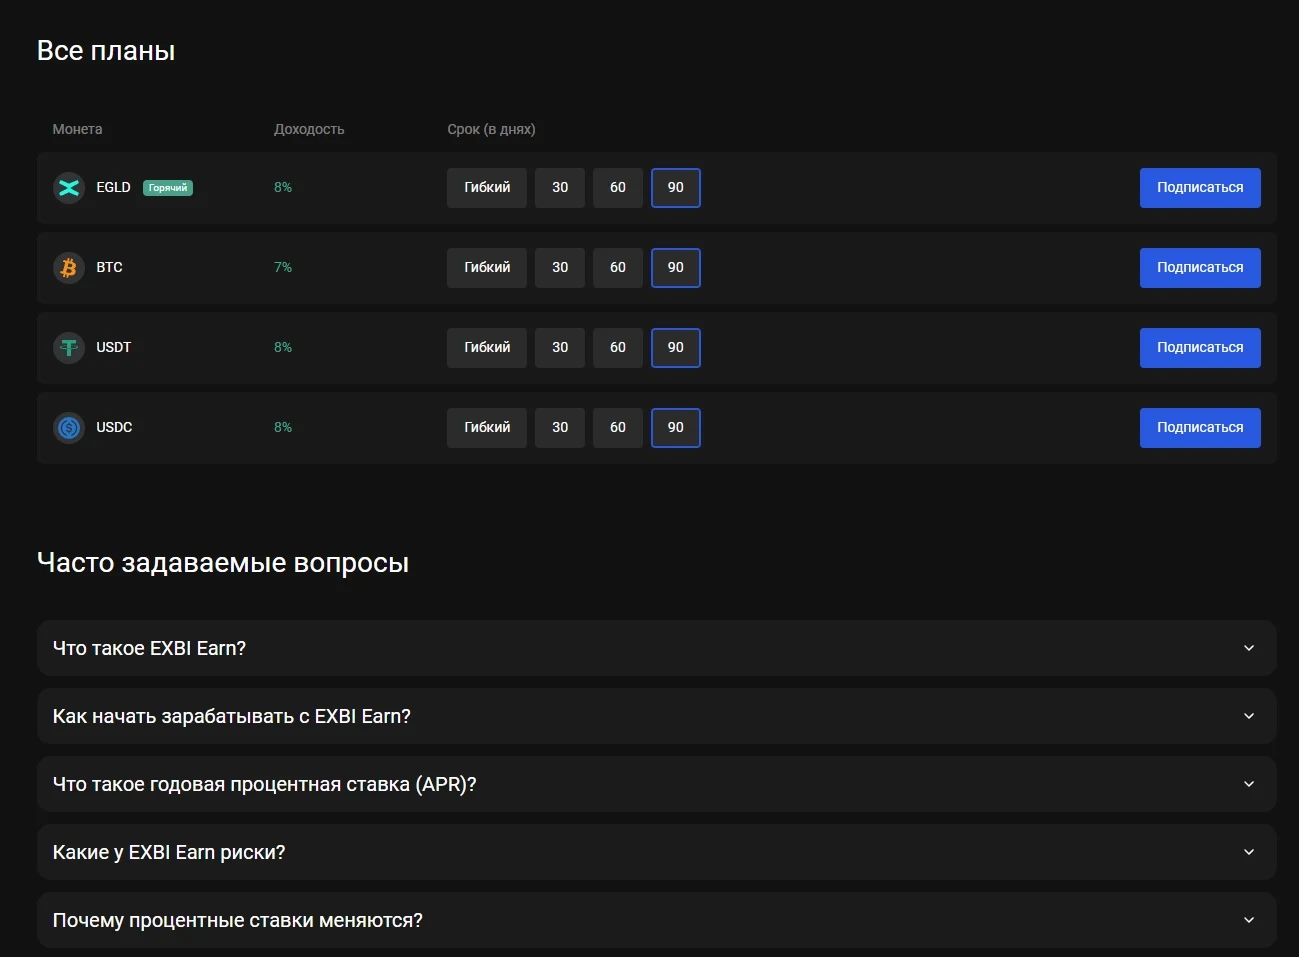Viewport: 1299px width, 957px height.
Task: Select 90-day term for EGLD
Action: [676, 188]
